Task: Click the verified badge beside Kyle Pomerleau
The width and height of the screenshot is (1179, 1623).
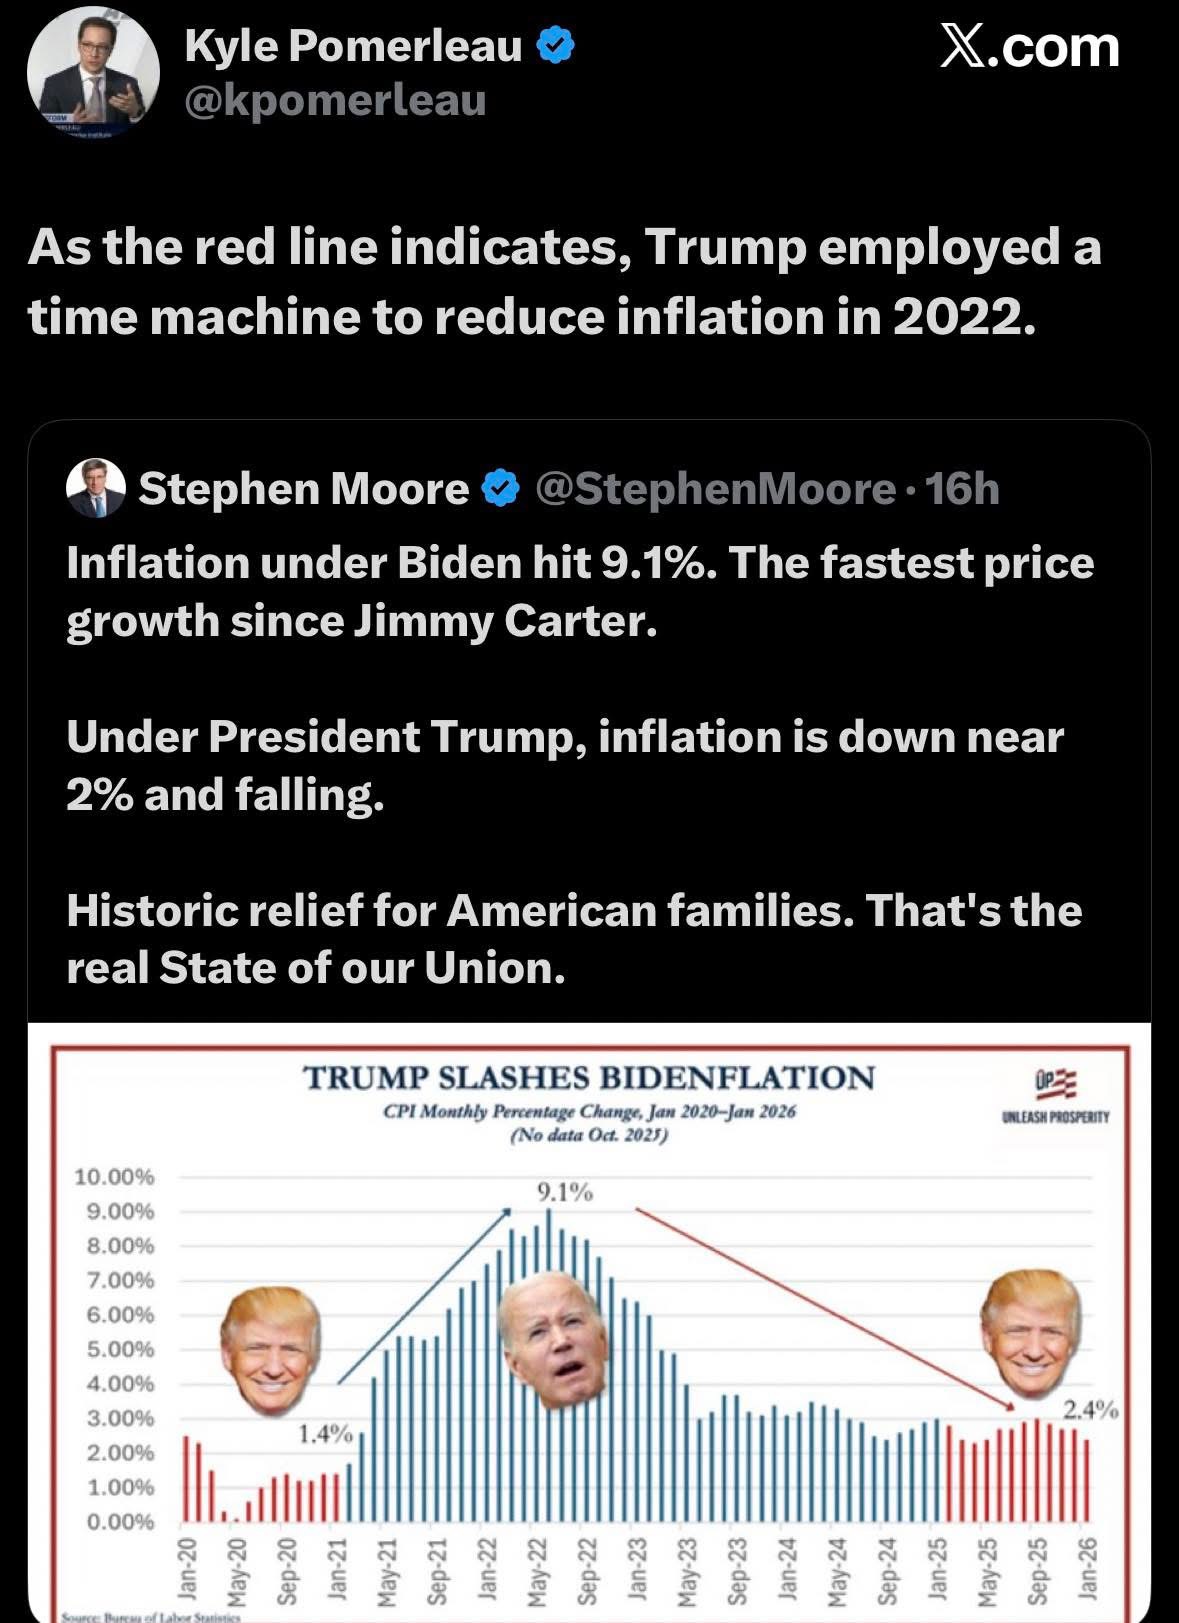Action: point(556,46)
